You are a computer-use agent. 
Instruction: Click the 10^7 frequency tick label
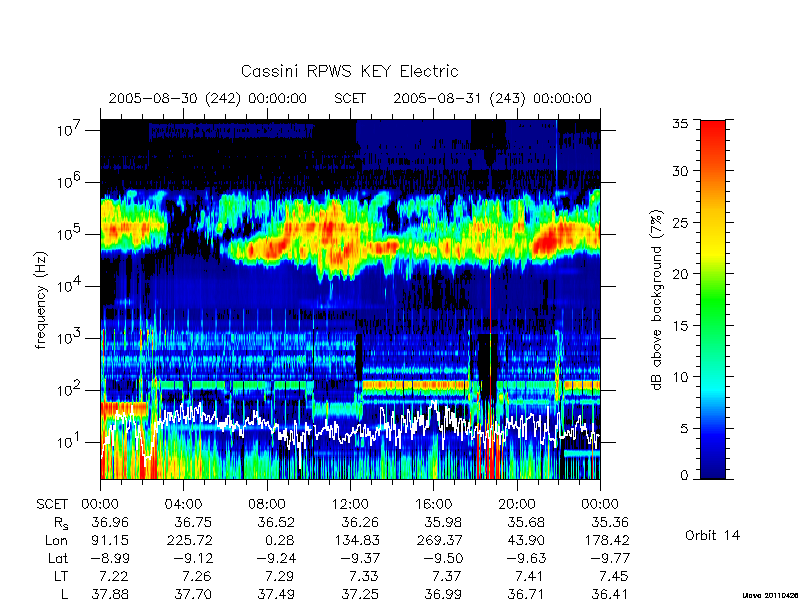pyautogui.click(x=69, y=129)
